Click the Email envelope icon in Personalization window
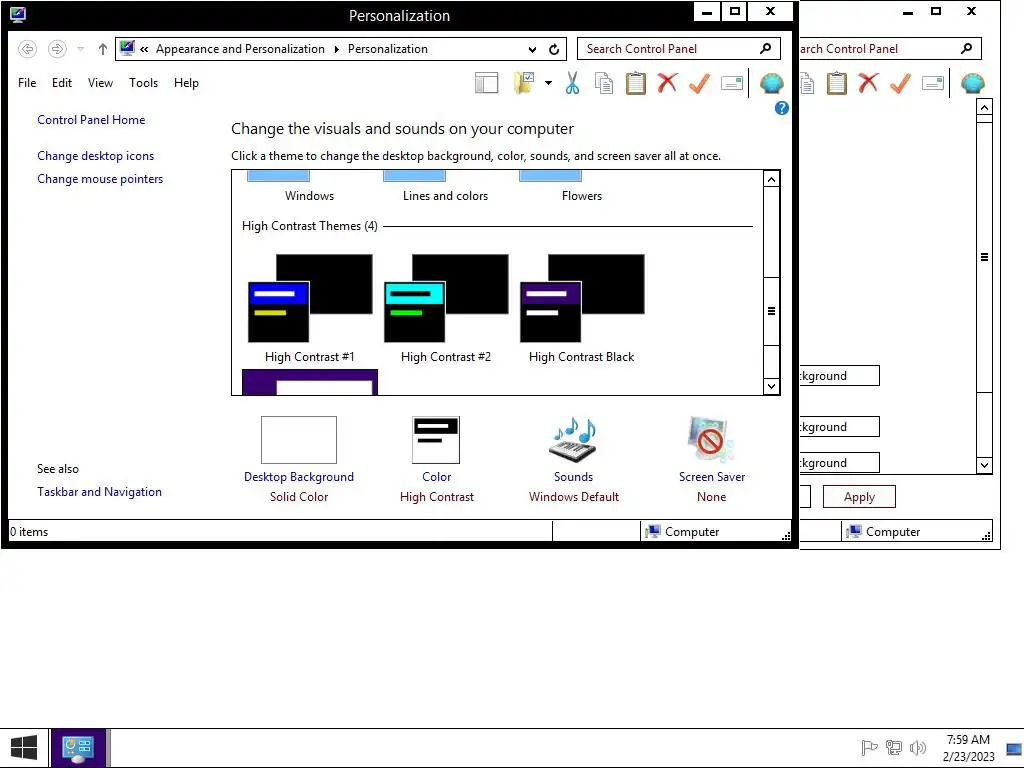This screenshot has width=1024, height=768. [x=731, y=83]
